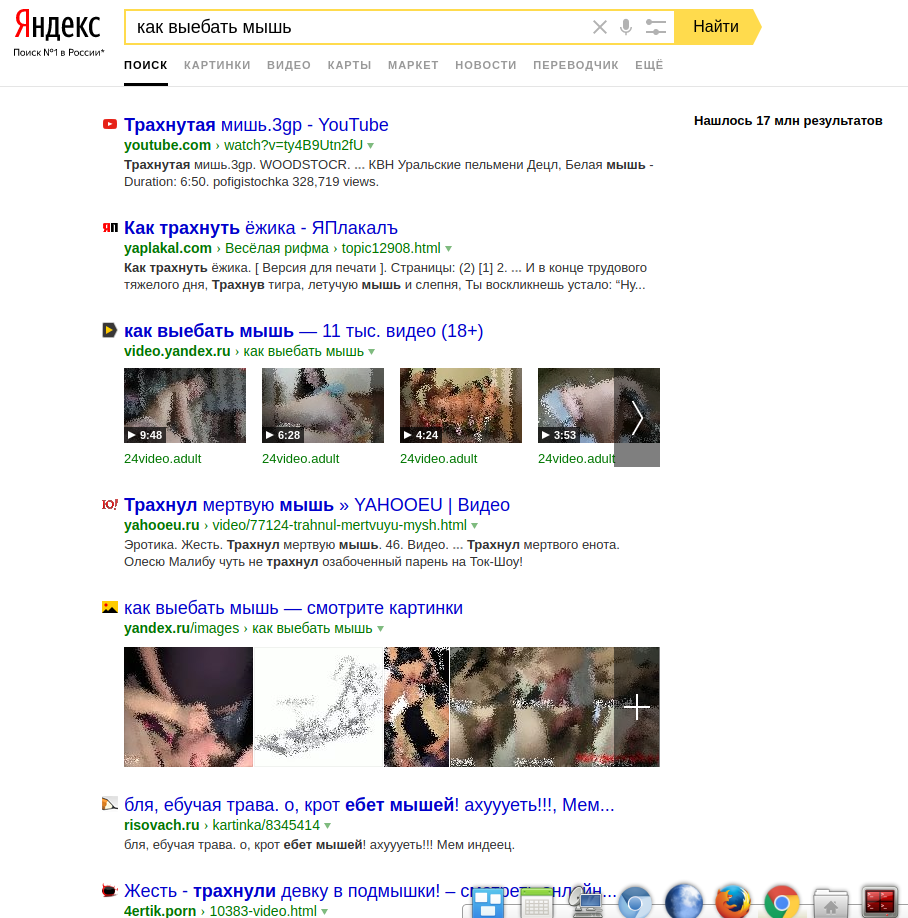Click yandex.ru/images green URL
Screen dimensions: 908x918
click(181, 628)
